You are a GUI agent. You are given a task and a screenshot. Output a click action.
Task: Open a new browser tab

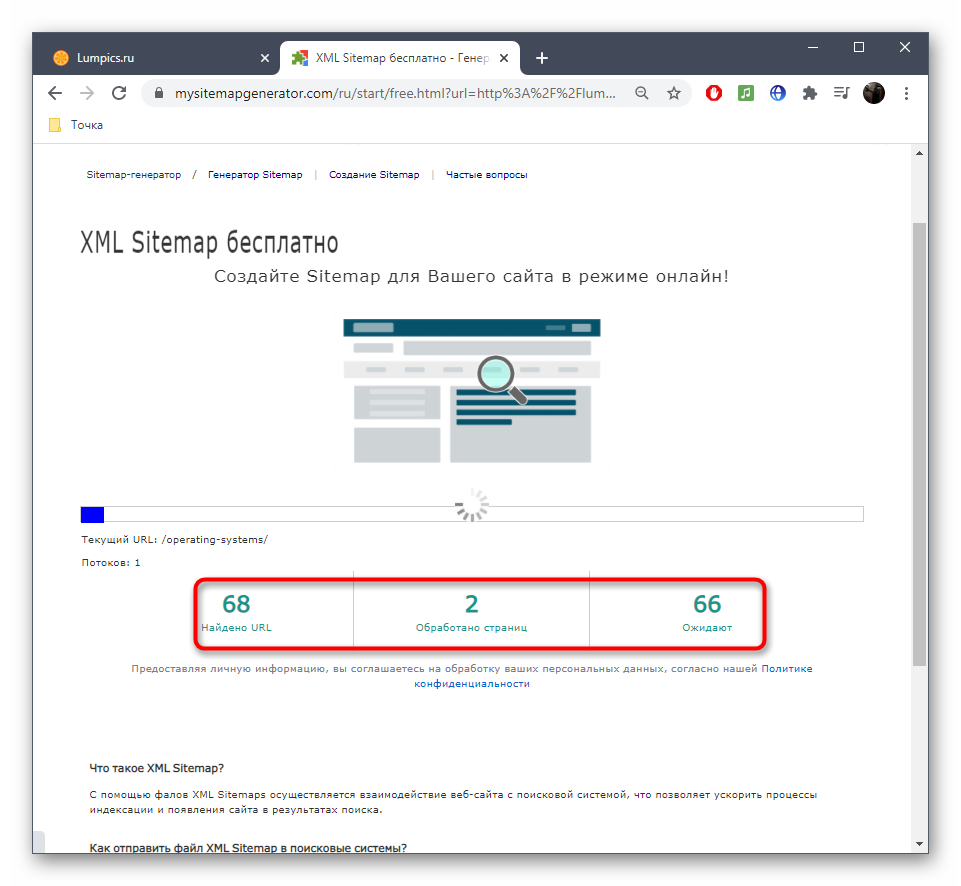pos(542,58)
